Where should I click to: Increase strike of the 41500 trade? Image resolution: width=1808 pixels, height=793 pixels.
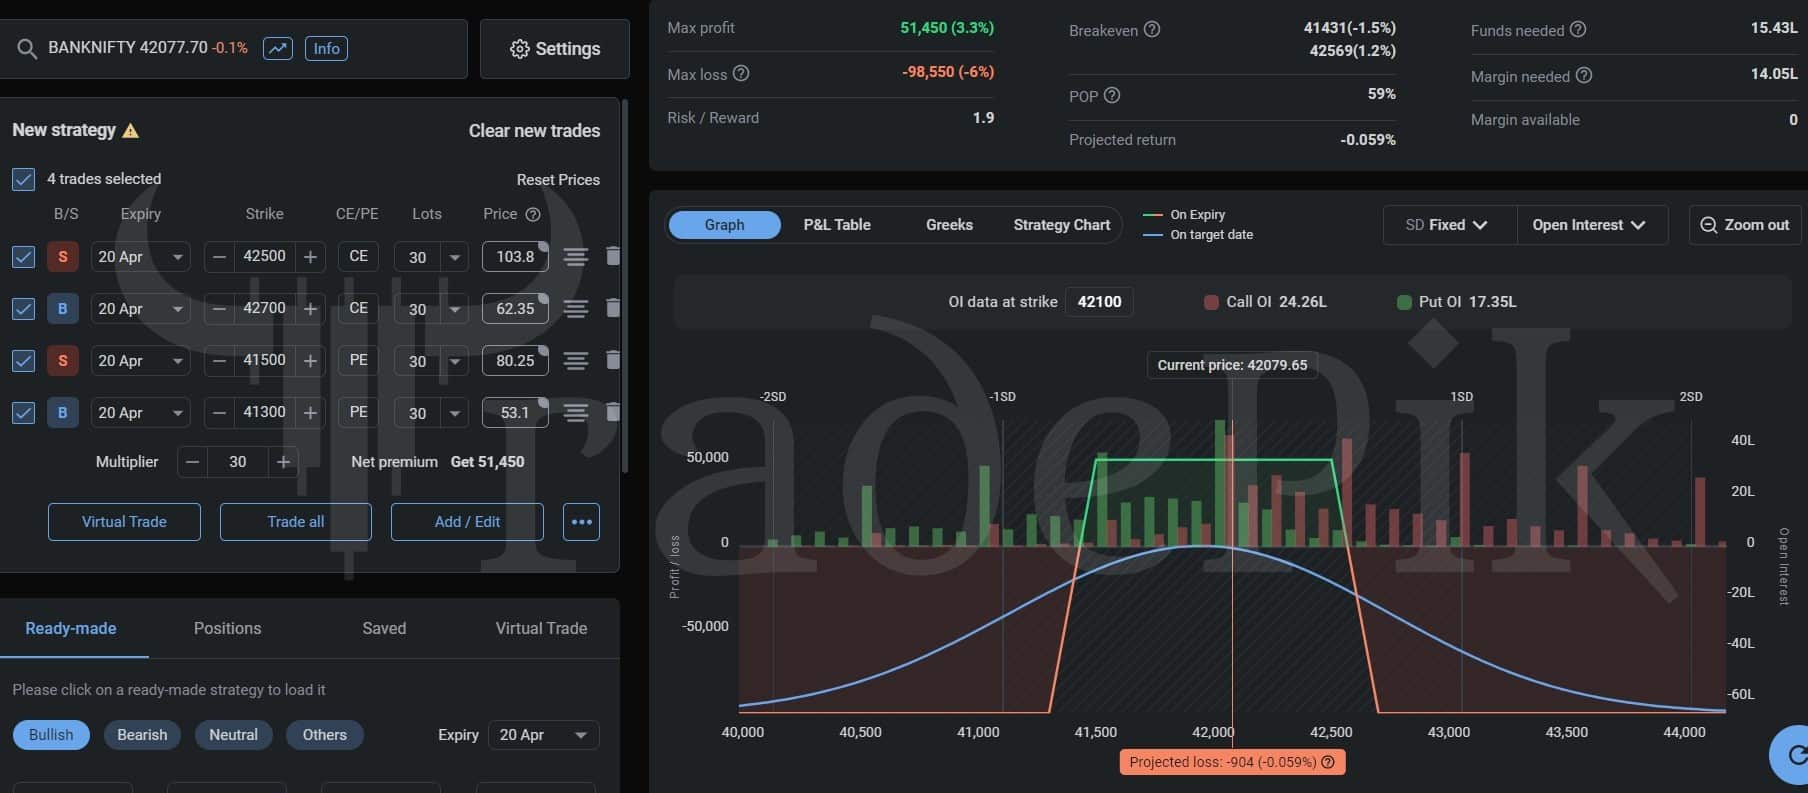(x=311, y=361)
